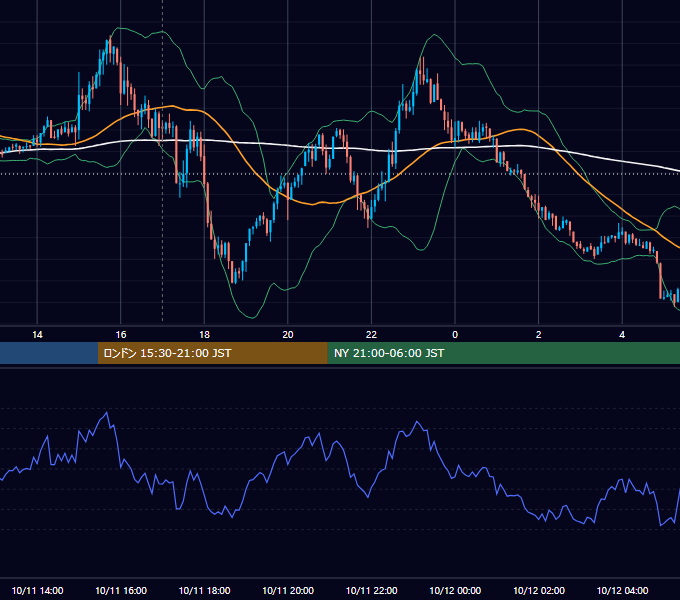Click the 10/11 20:00 date label
The width and height of the screenshot is (680, 600).
pyautogui.click(x=288, y=590)
